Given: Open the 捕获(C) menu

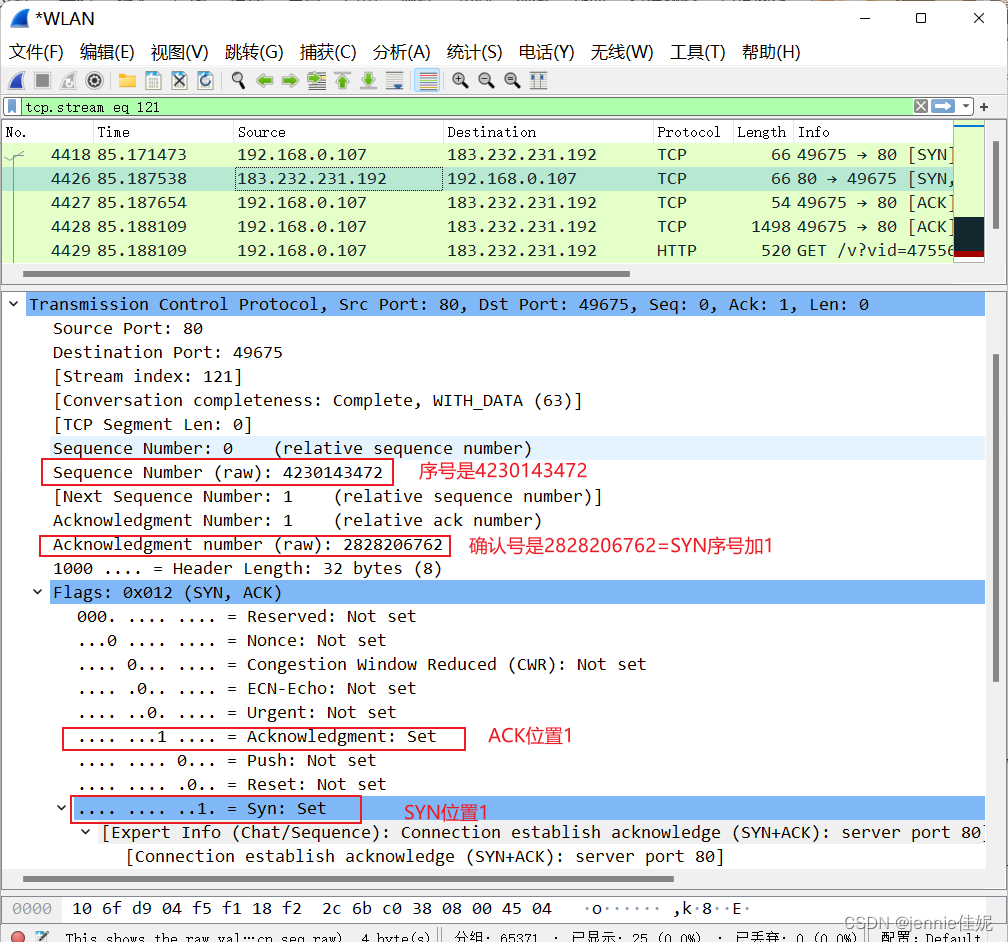Looking at the screenshot, I should pos(328,52).
